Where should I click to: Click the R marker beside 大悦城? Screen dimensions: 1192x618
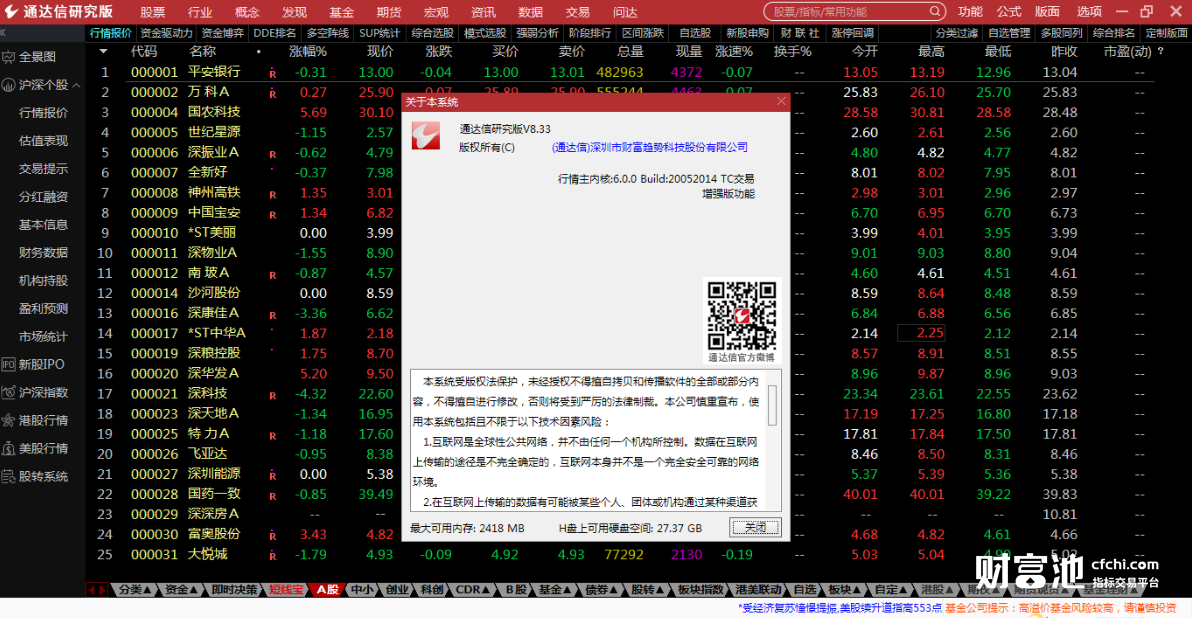pyautogui.click(x=272, y=556)
